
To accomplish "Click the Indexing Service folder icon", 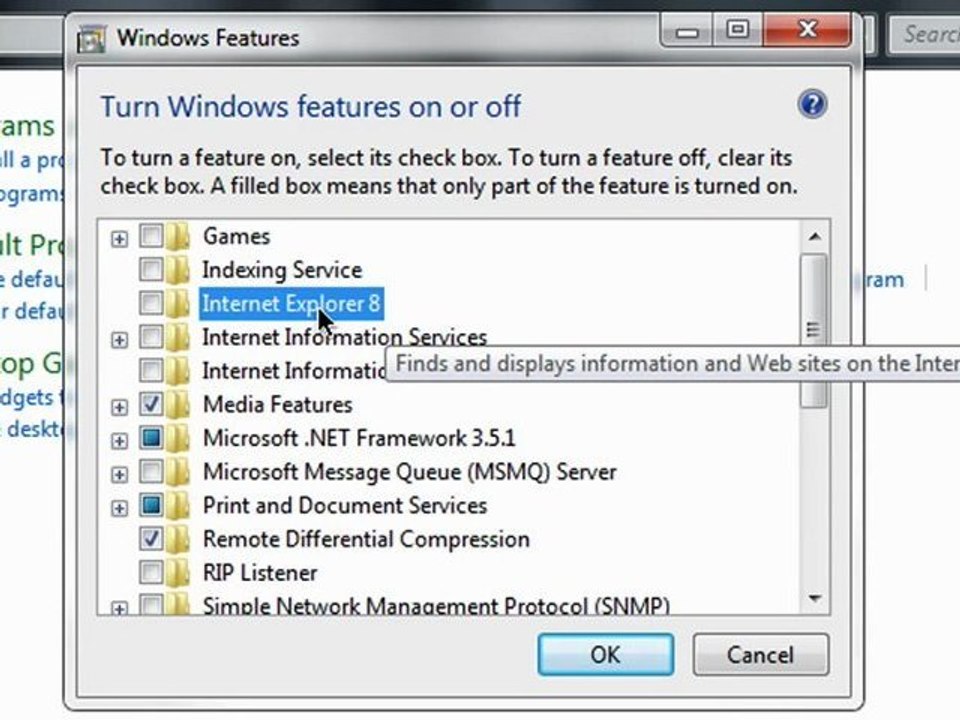I will point(177,270).
